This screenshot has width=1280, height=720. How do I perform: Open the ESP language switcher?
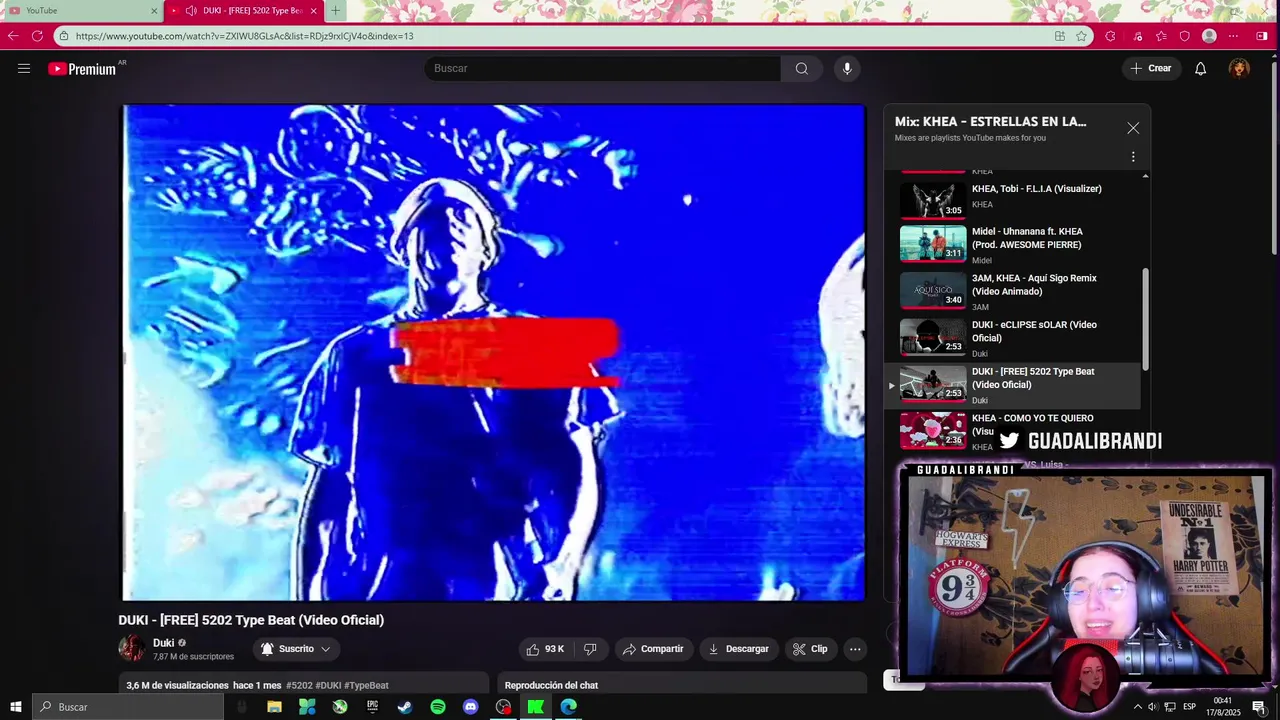click(1190, 707)
